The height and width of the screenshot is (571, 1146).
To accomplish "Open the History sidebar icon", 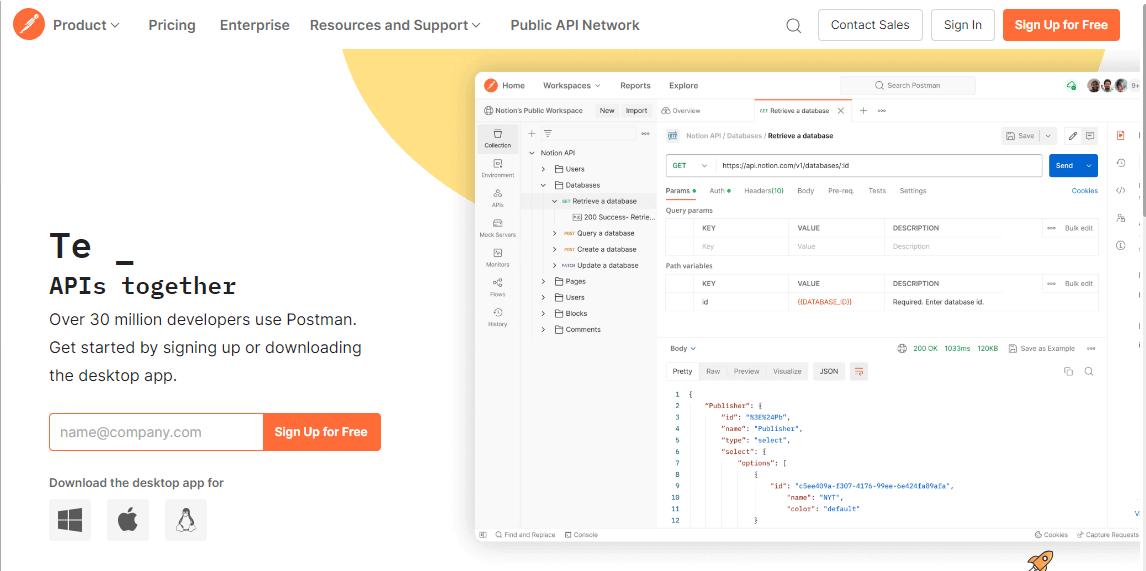I will pyautogui.click(x=498, y=317).
